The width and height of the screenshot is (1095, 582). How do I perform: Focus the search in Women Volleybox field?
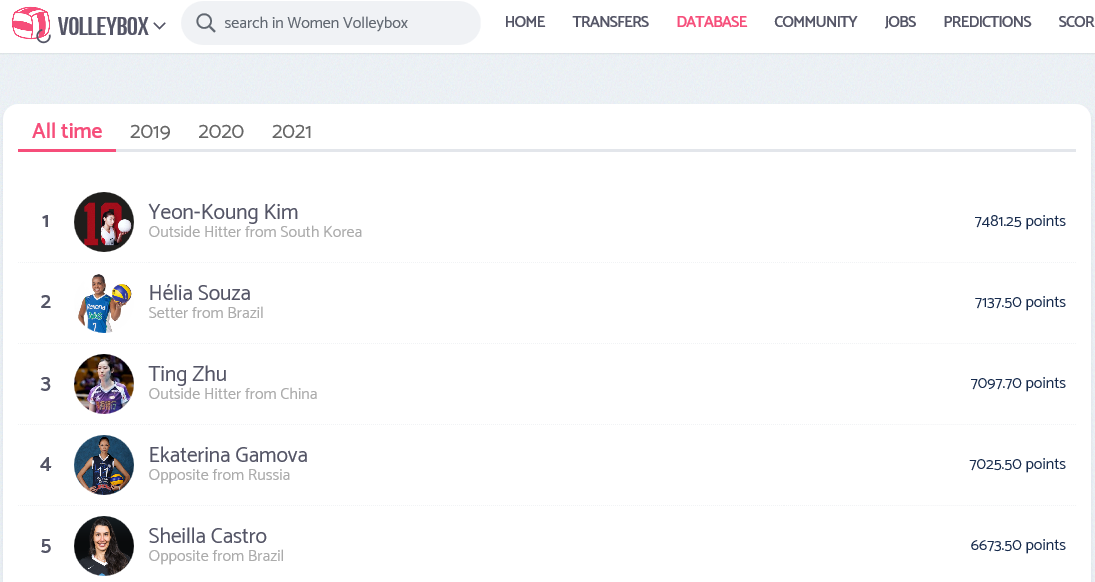[331, 23]
